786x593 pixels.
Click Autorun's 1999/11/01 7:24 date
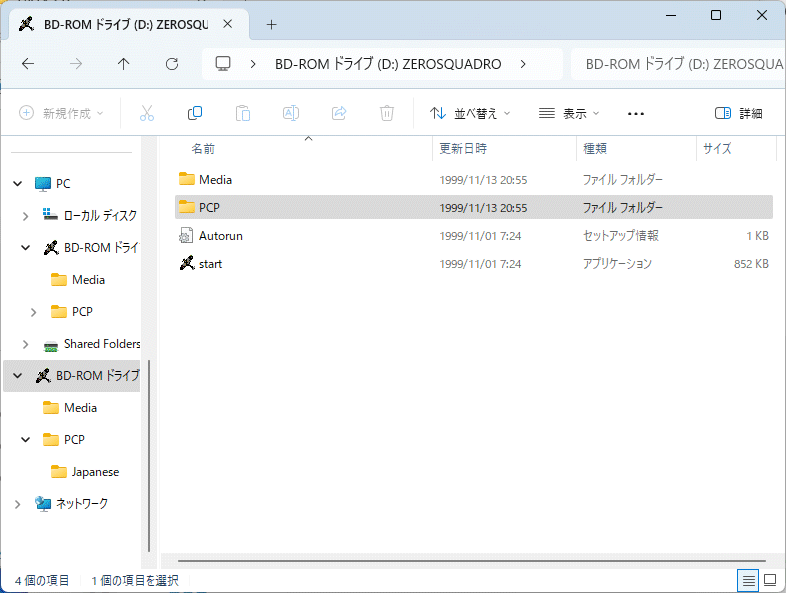480,236
